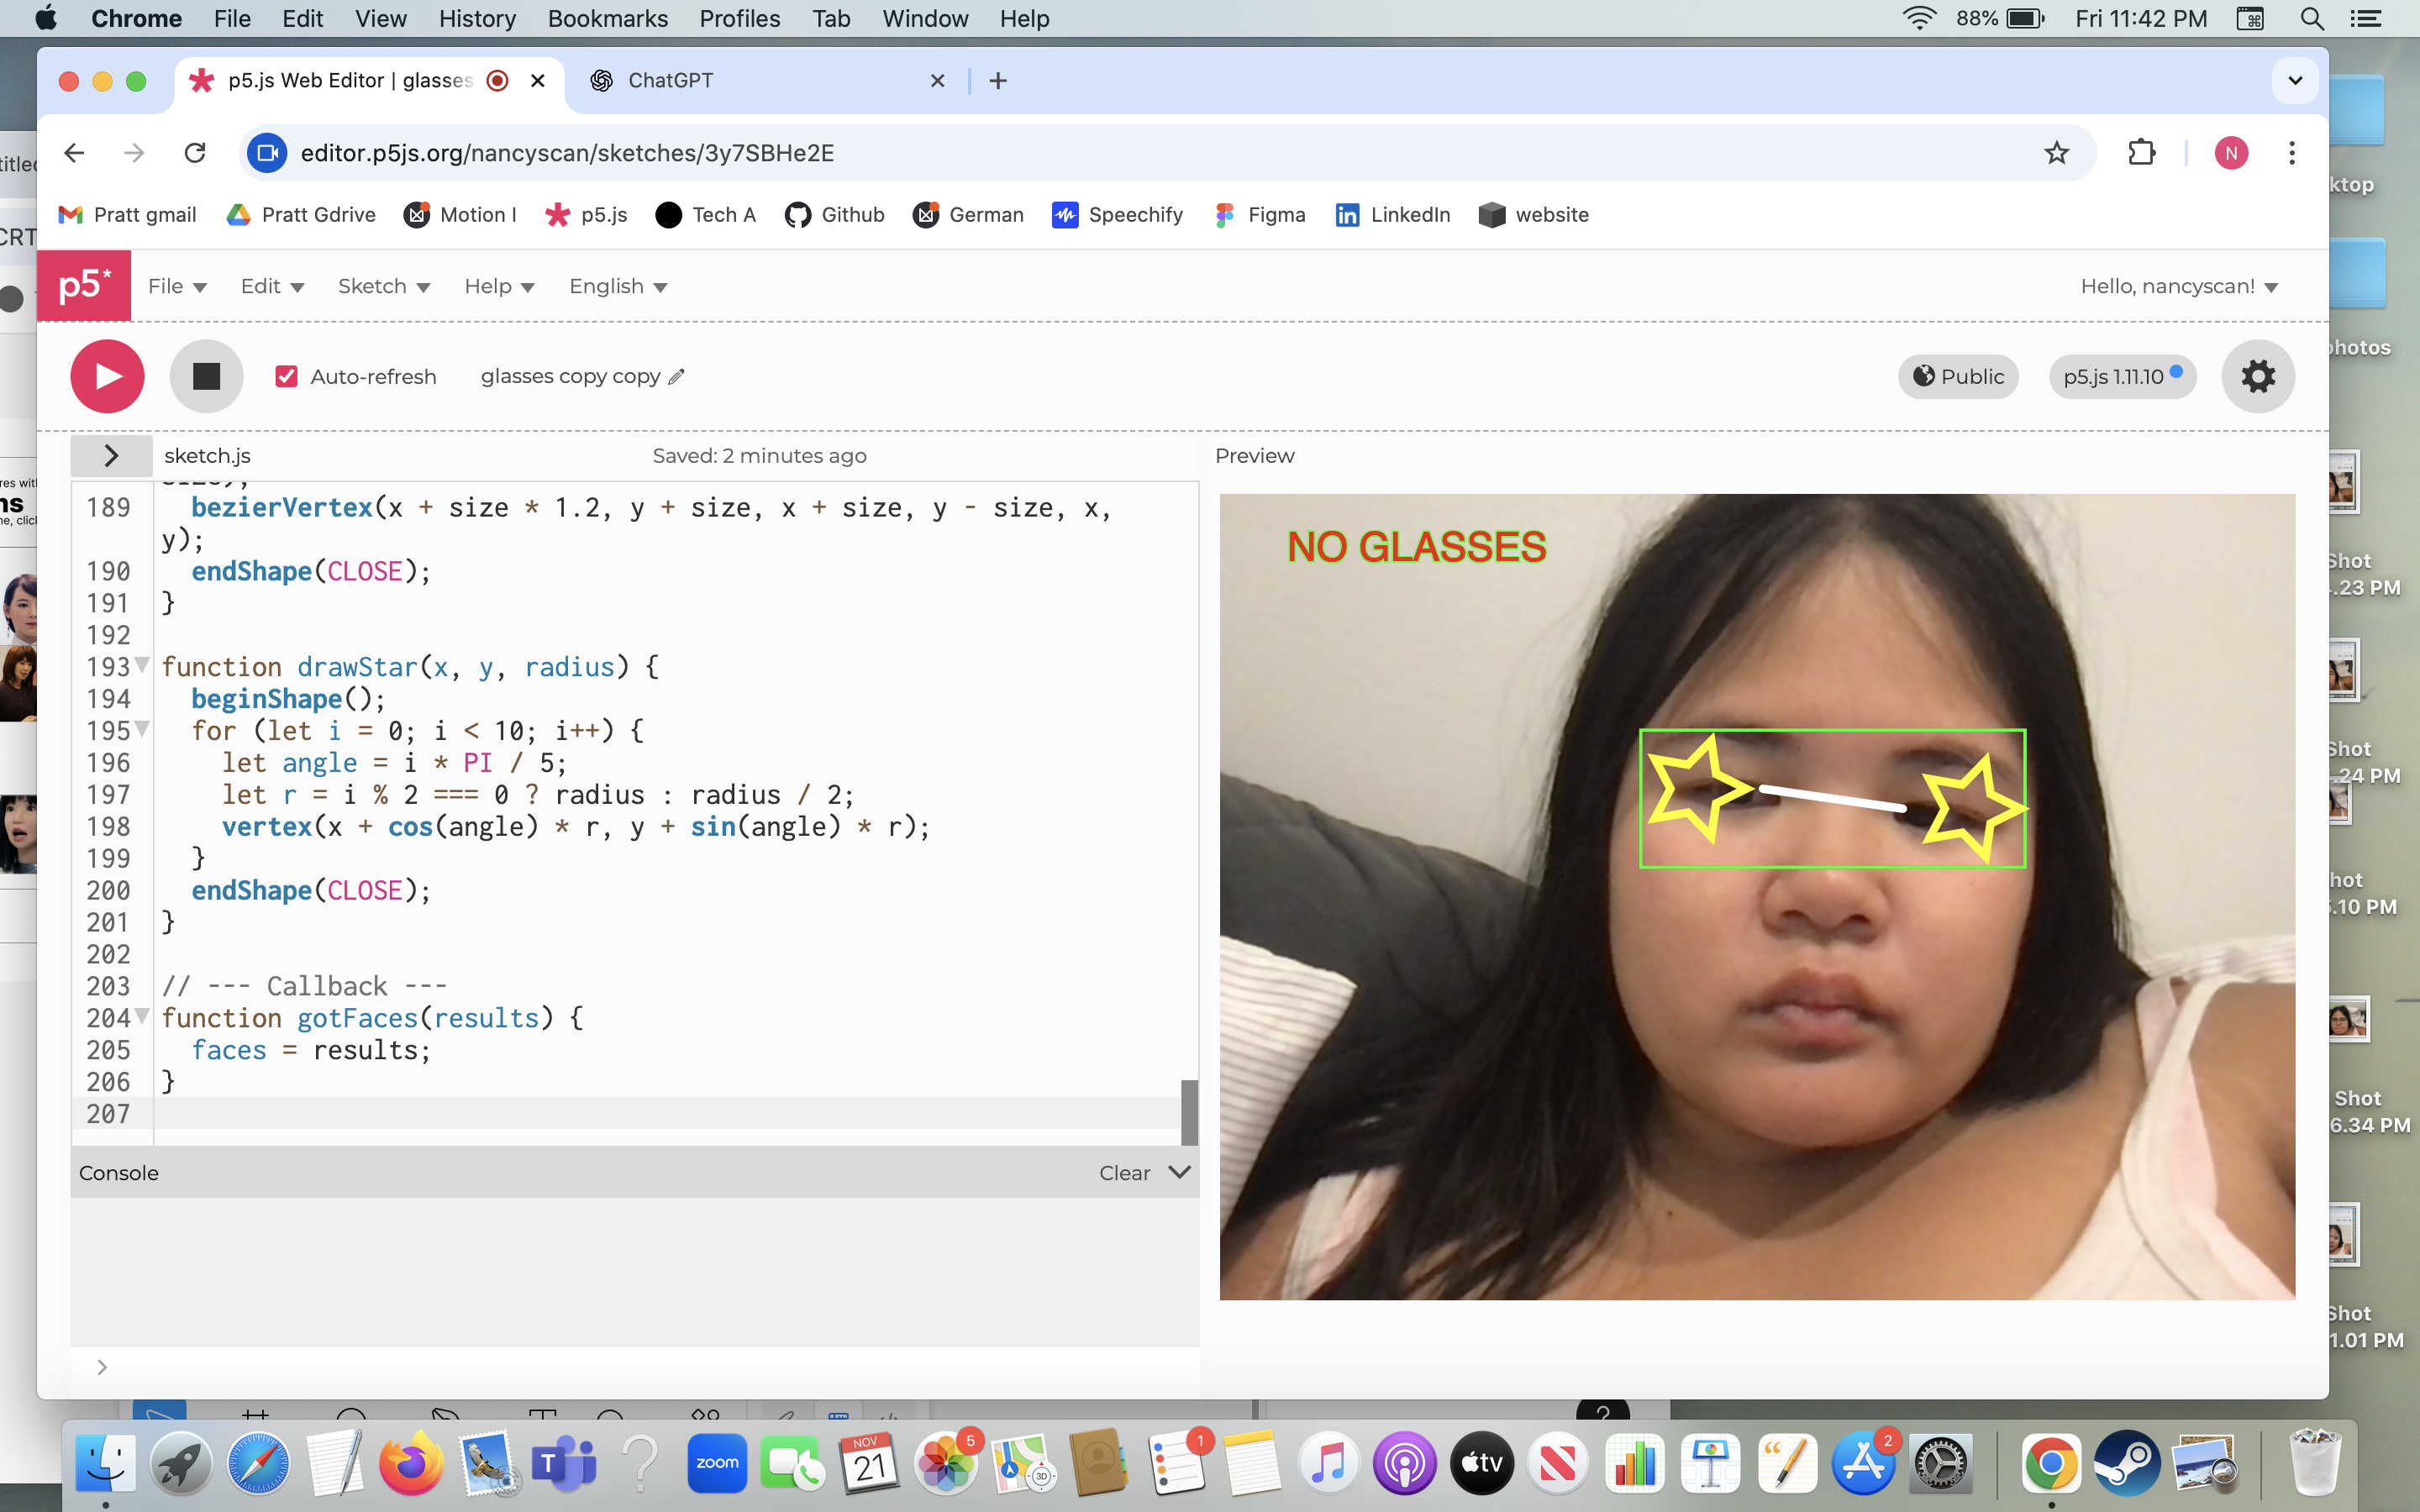Reload the current page
This screenshot has width=2420, height=1512.
click(195, 153)
